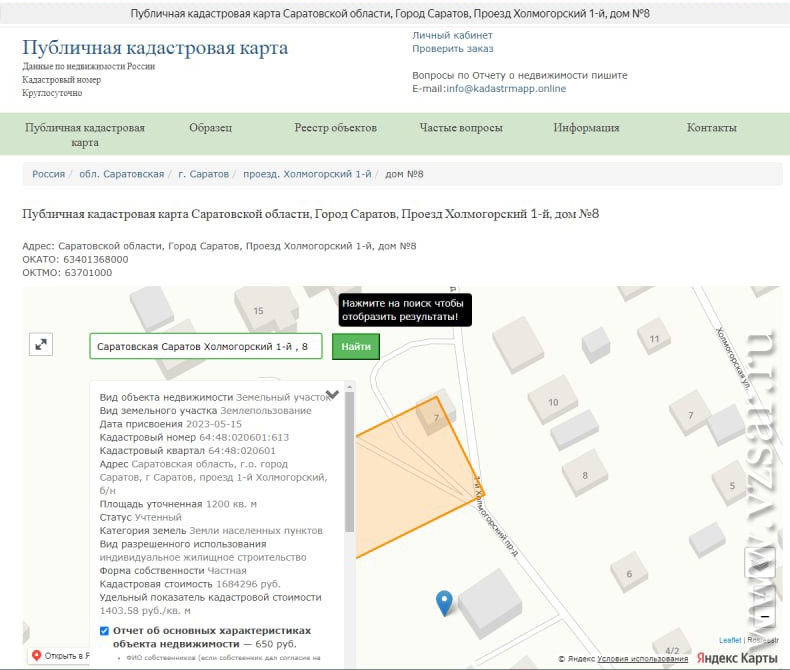This screenshot has width=790, height=670.
Task: Click the blue location marker pin
Action: (x=445, y=602)
